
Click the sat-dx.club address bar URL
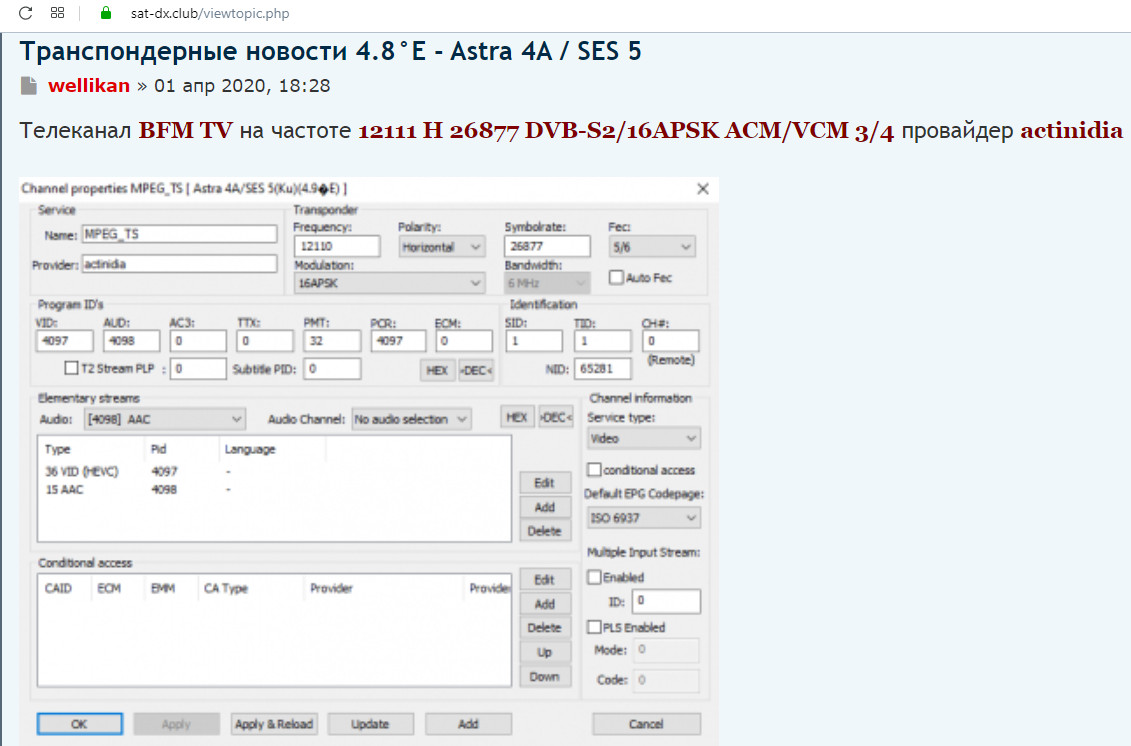tap(210, 13)
